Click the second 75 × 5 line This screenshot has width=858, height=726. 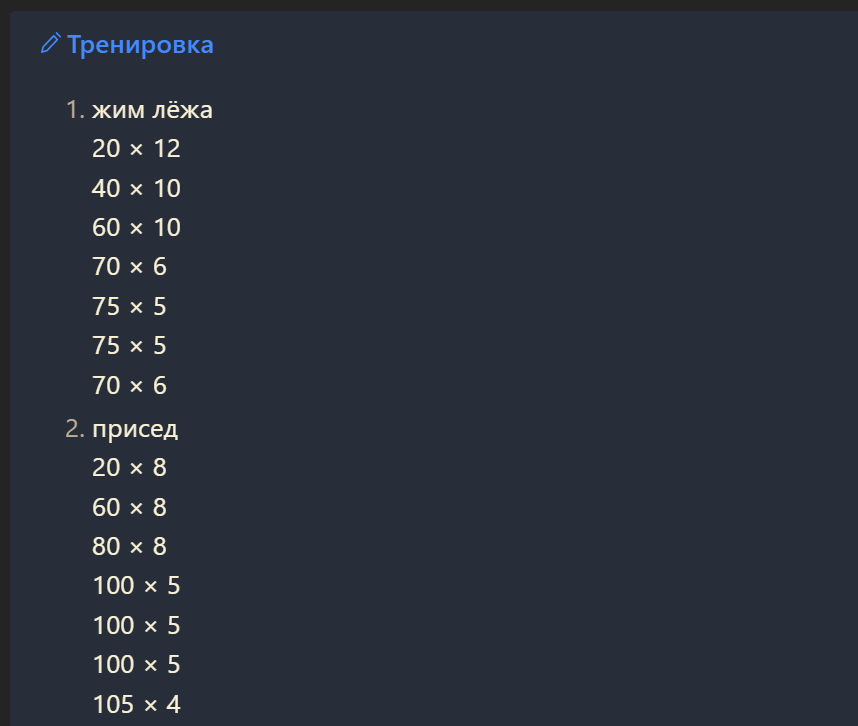(x=129, y=346)
